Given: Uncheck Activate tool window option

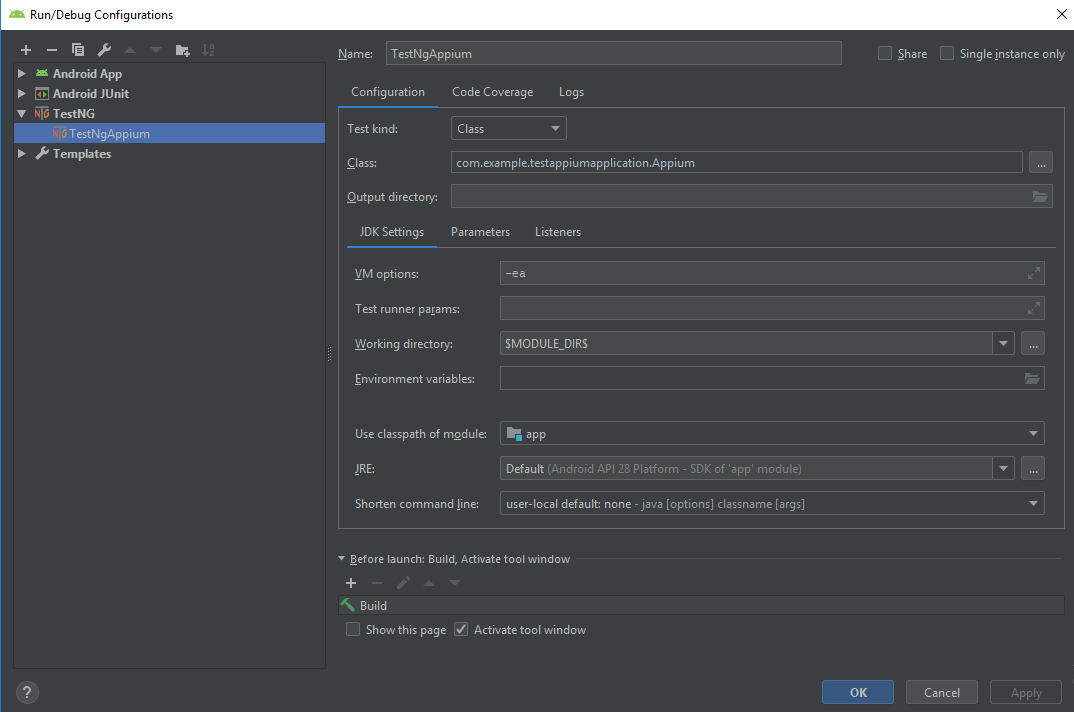Looking at the screenshot, I should click(x=461, y=629).
